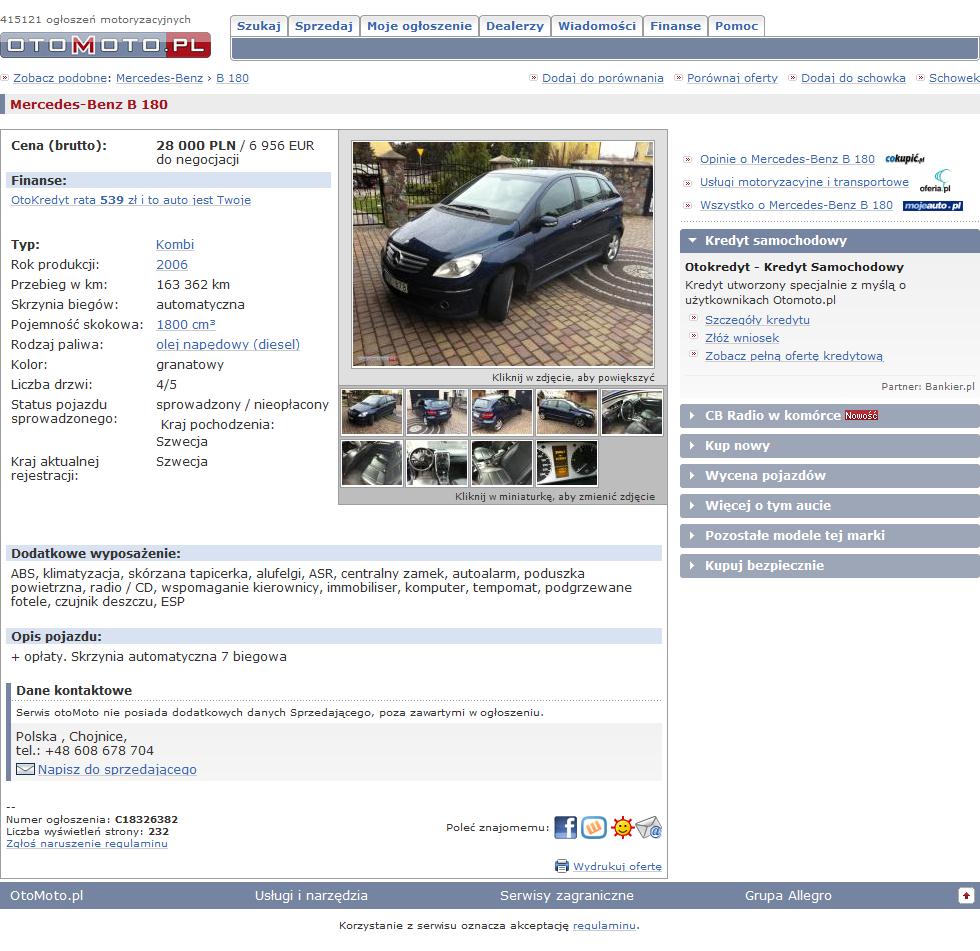Viewport: 980px width, 951px height.
Task: Select the second thumbnail, car rear view
Action: click(x=437, y=412)
